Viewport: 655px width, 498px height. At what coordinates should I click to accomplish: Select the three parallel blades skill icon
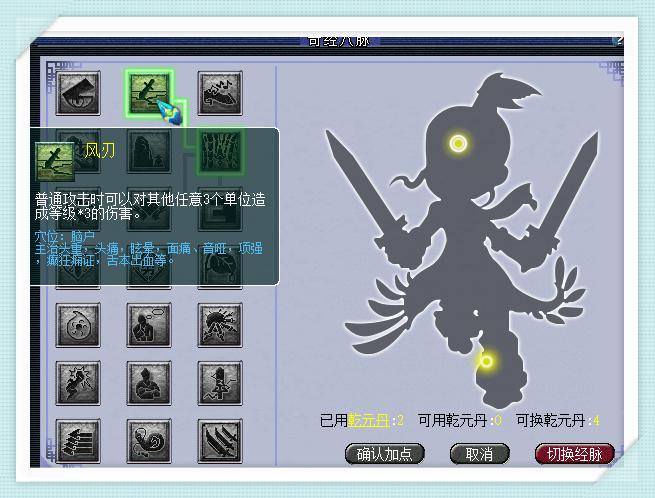[x=220, y=441]
